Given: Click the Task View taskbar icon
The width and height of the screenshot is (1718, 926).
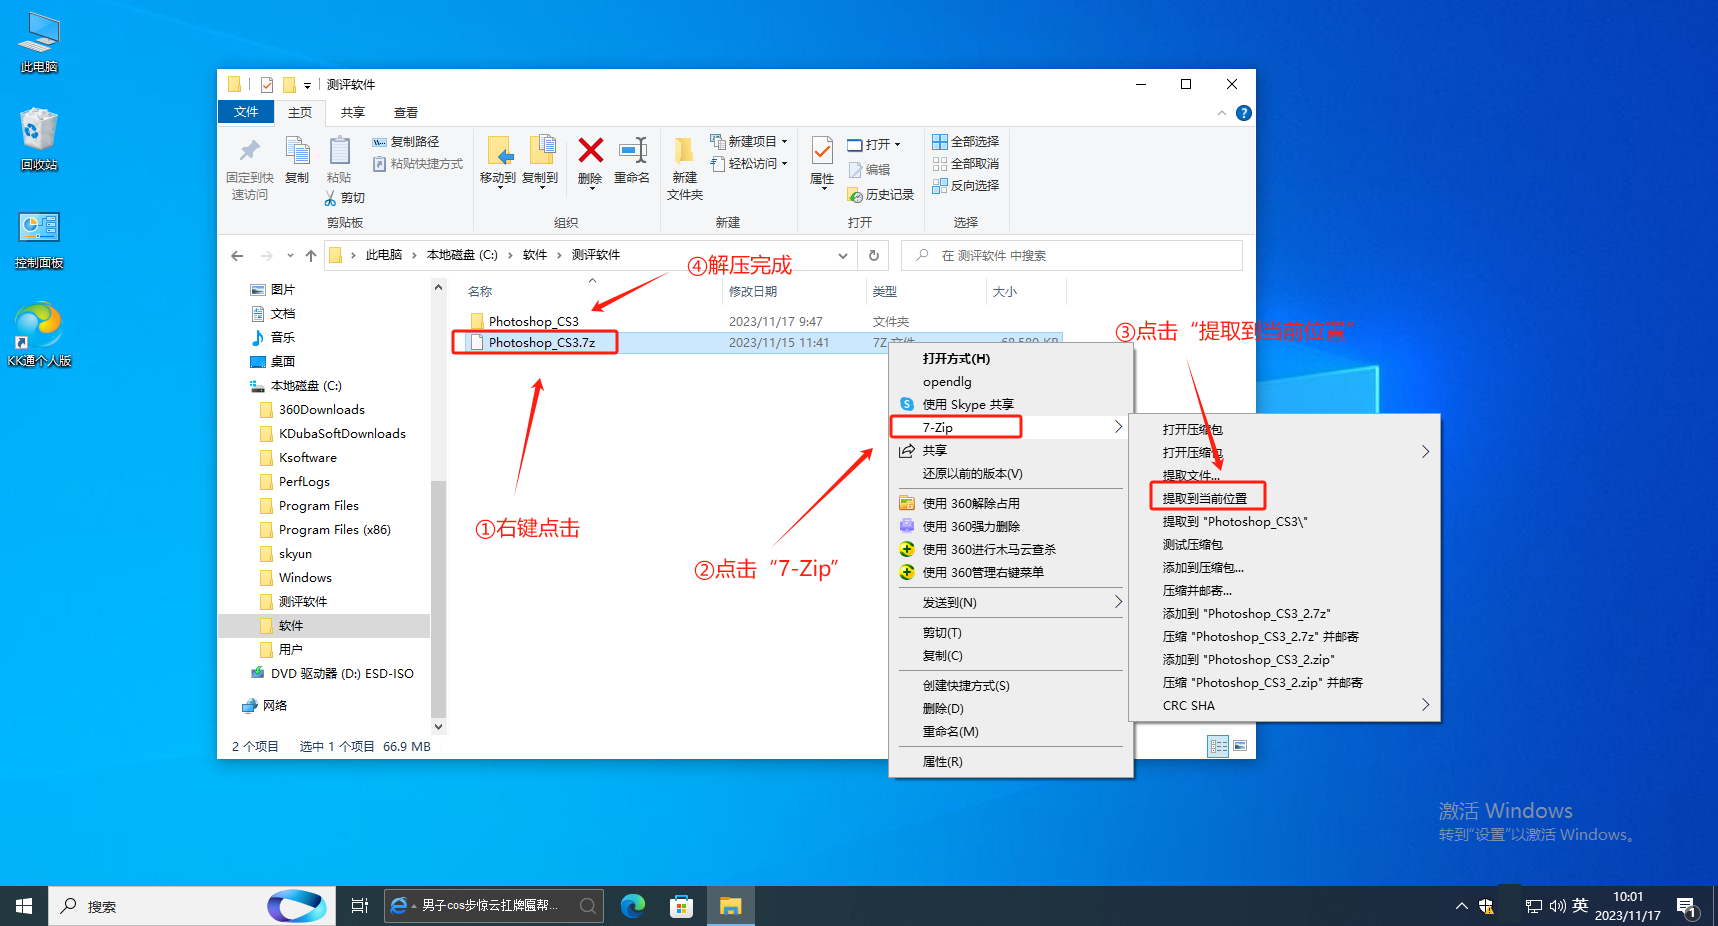Looking at the screenshot, I should coord(359,906).
